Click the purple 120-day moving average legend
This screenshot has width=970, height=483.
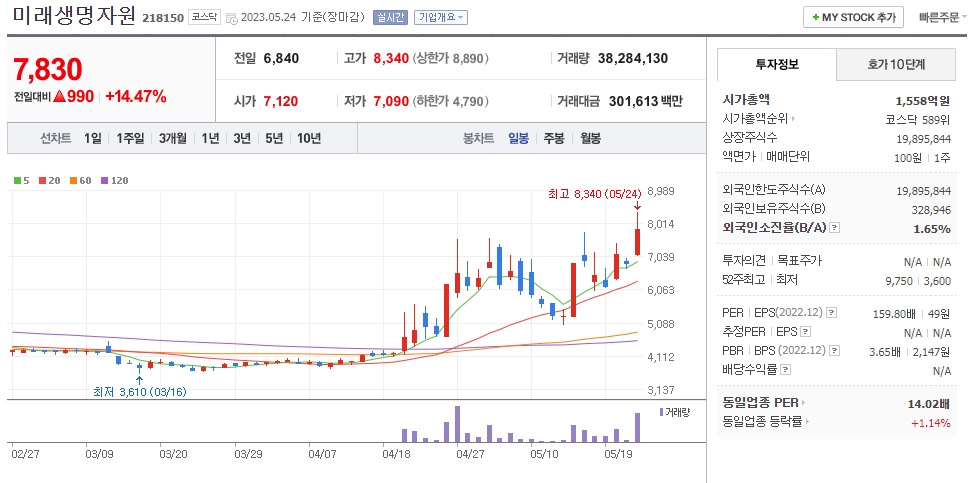(x=114, y=181)
